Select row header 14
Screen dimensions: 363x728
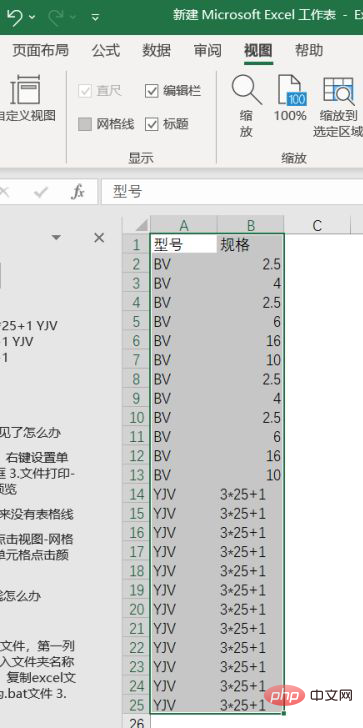coord(136,494)
